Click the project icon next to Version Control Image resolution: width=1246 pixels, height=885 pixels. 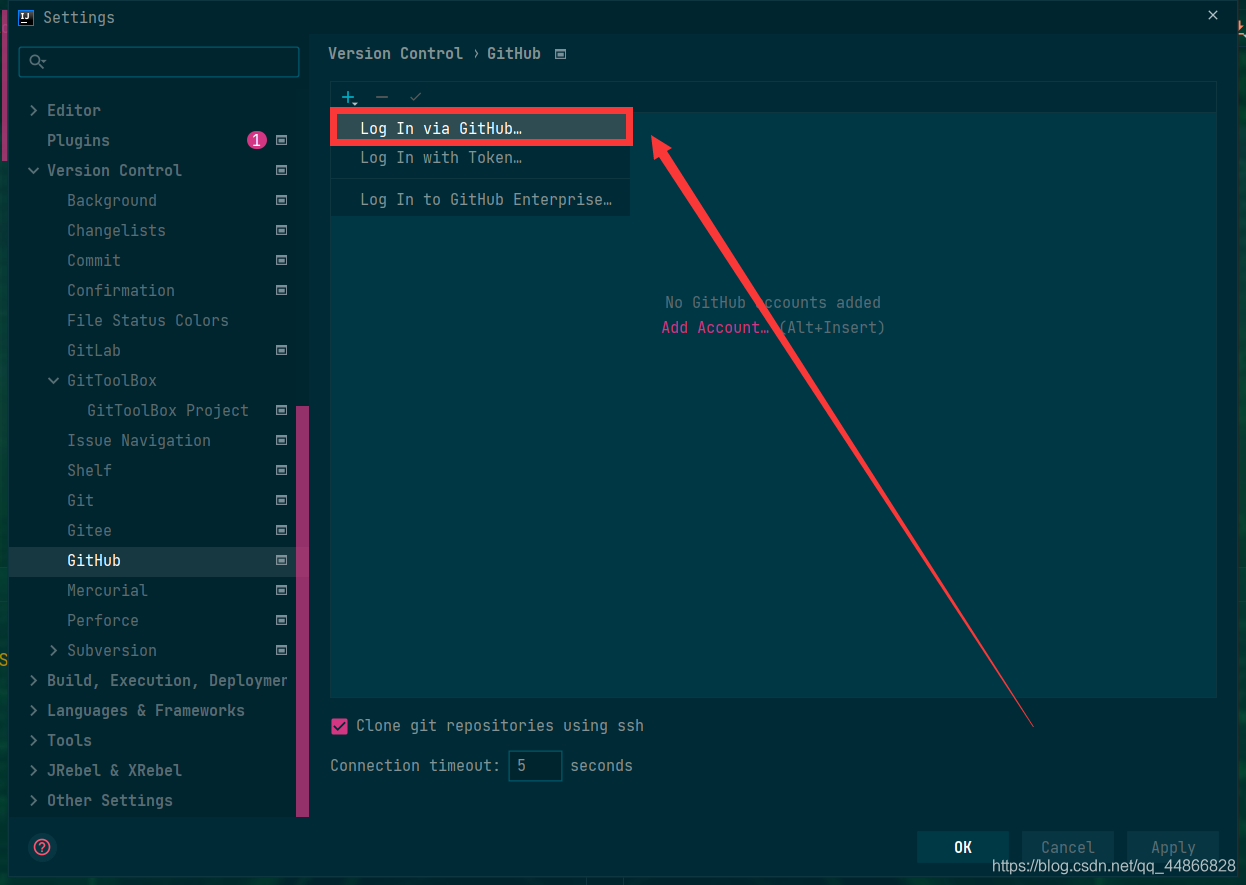pos(281,171)
